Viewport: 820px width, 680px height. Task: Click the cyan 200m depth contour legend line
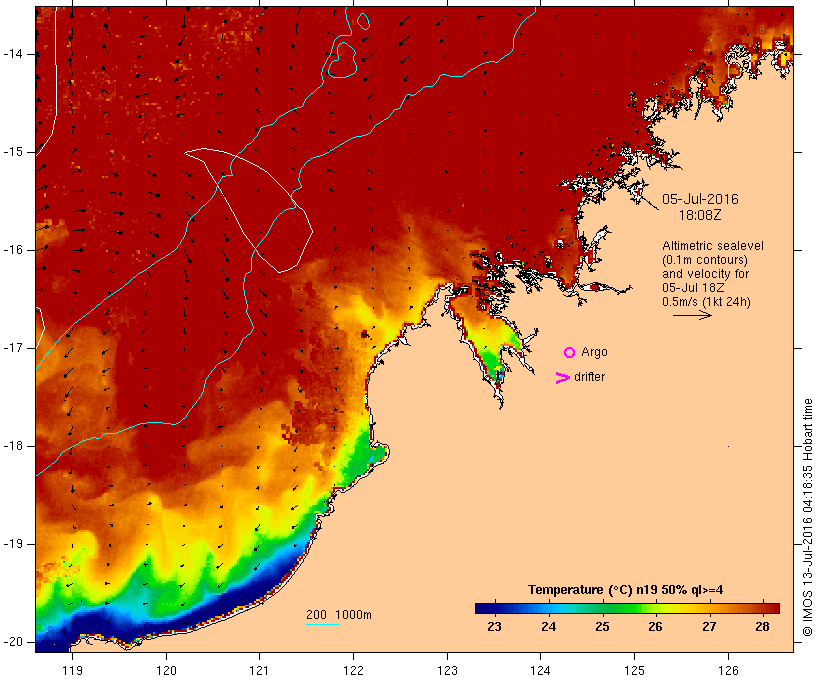click(323, 624)
